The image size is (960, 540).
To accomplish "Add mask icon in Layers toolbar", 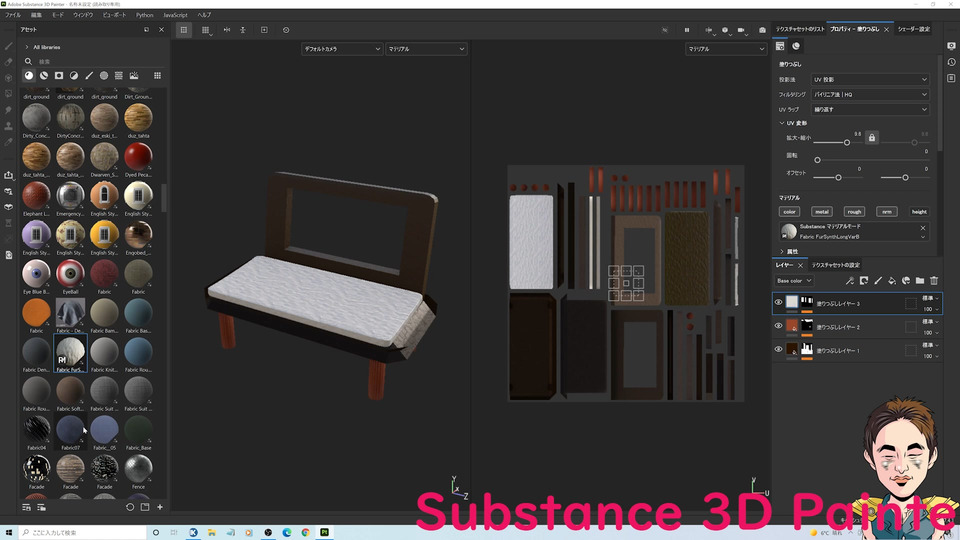I will (x=864, y=280).
